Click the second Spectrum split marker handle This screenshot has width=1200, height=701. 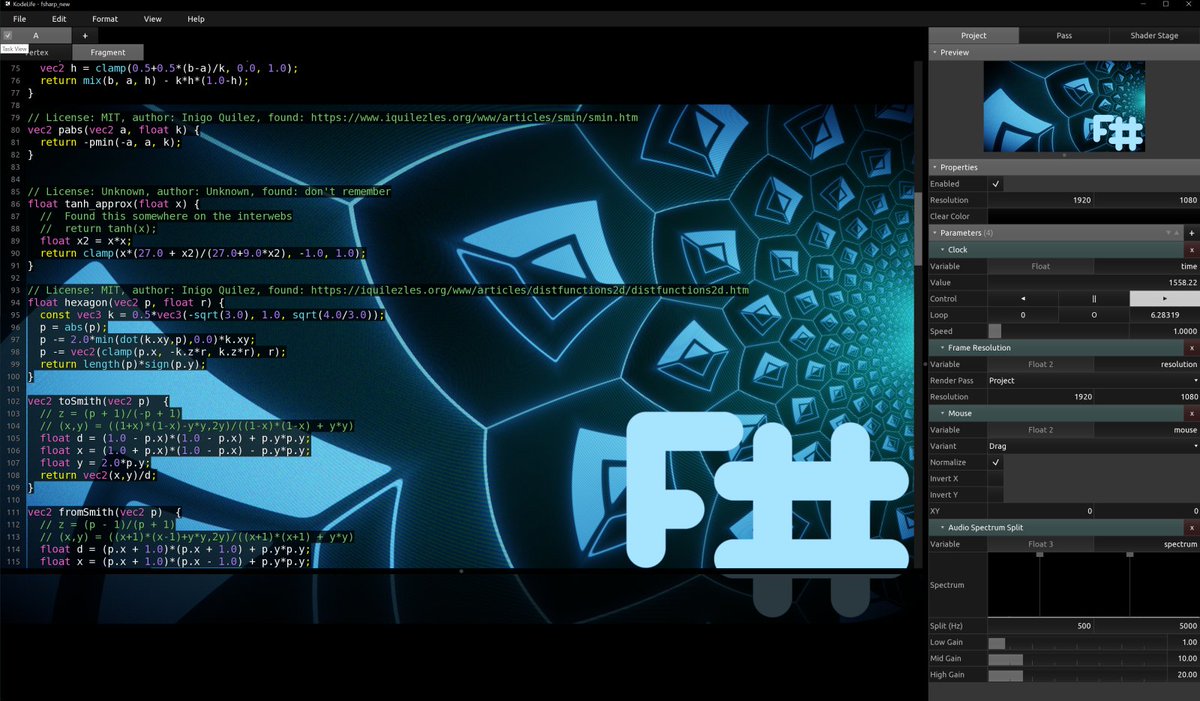(x=1130, y=555)
